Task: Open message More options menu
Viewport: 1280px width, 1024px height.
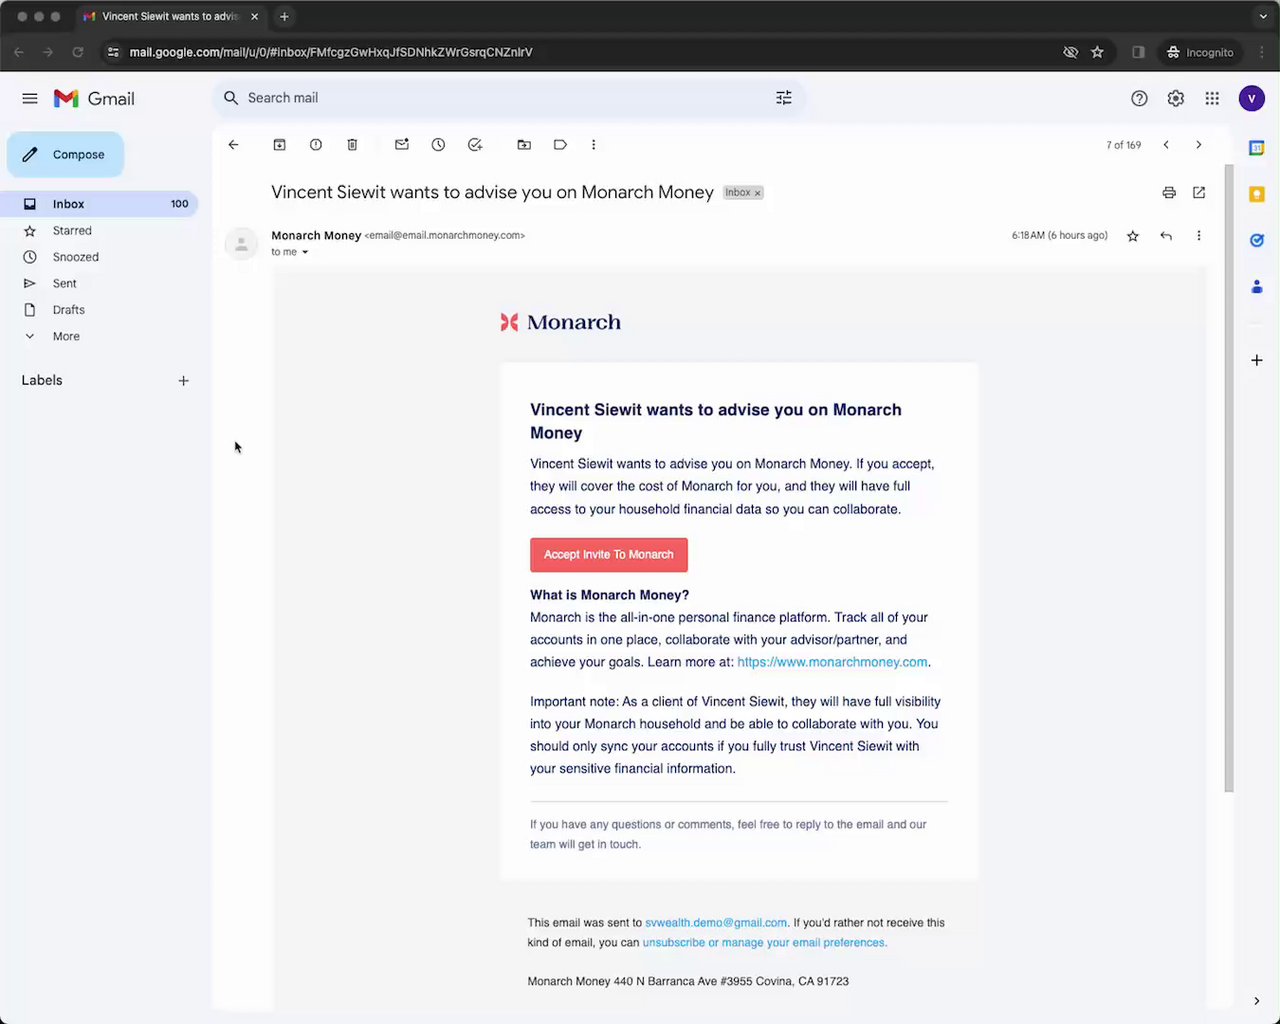Action: 1199,236
